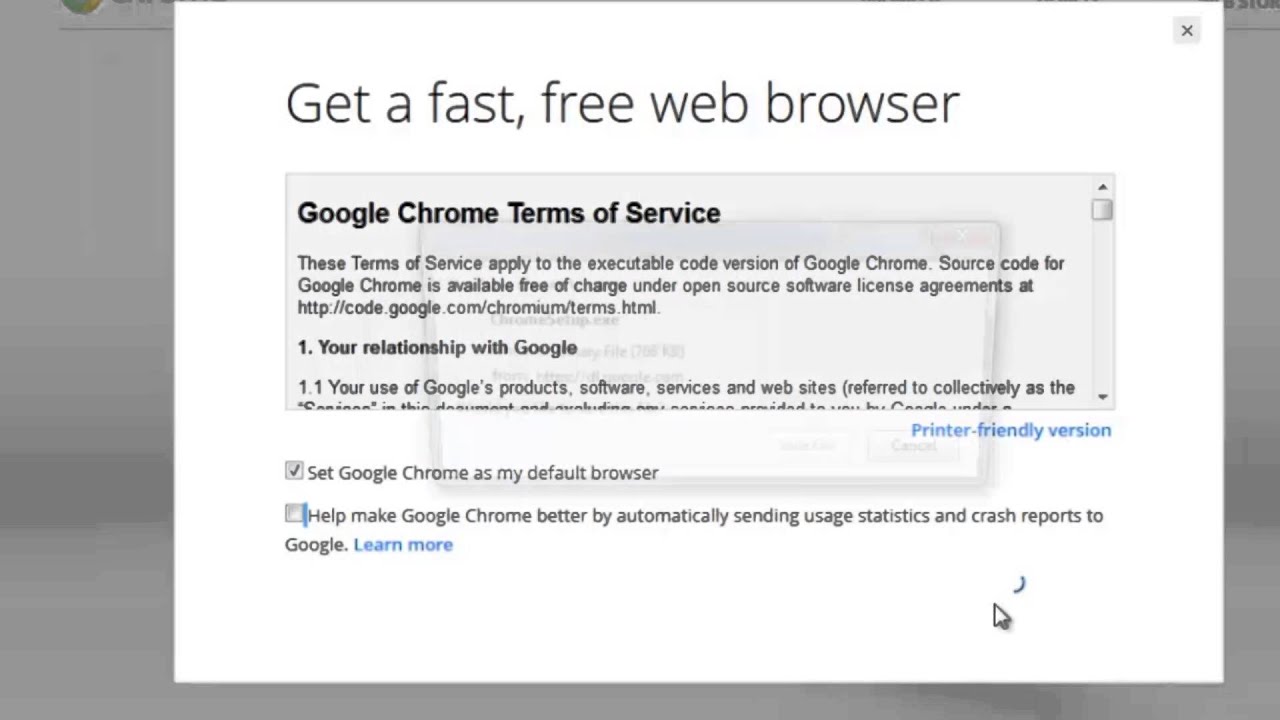Image resolution: width=1280 pixels, height=720 pixels.
Task: Close the 'Get a fast, free web browser' dialog
Action: [1187, 31]
